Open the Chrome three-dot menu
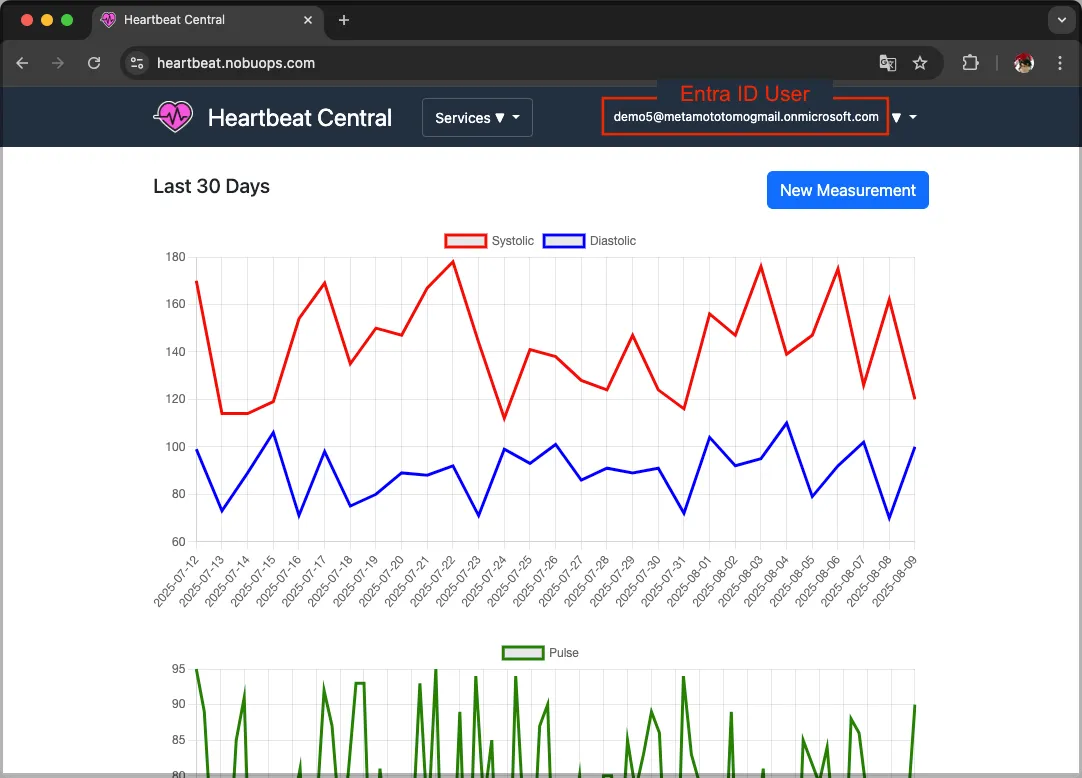Viewport: 1082px width, 778px height. tap(1060, 63)
